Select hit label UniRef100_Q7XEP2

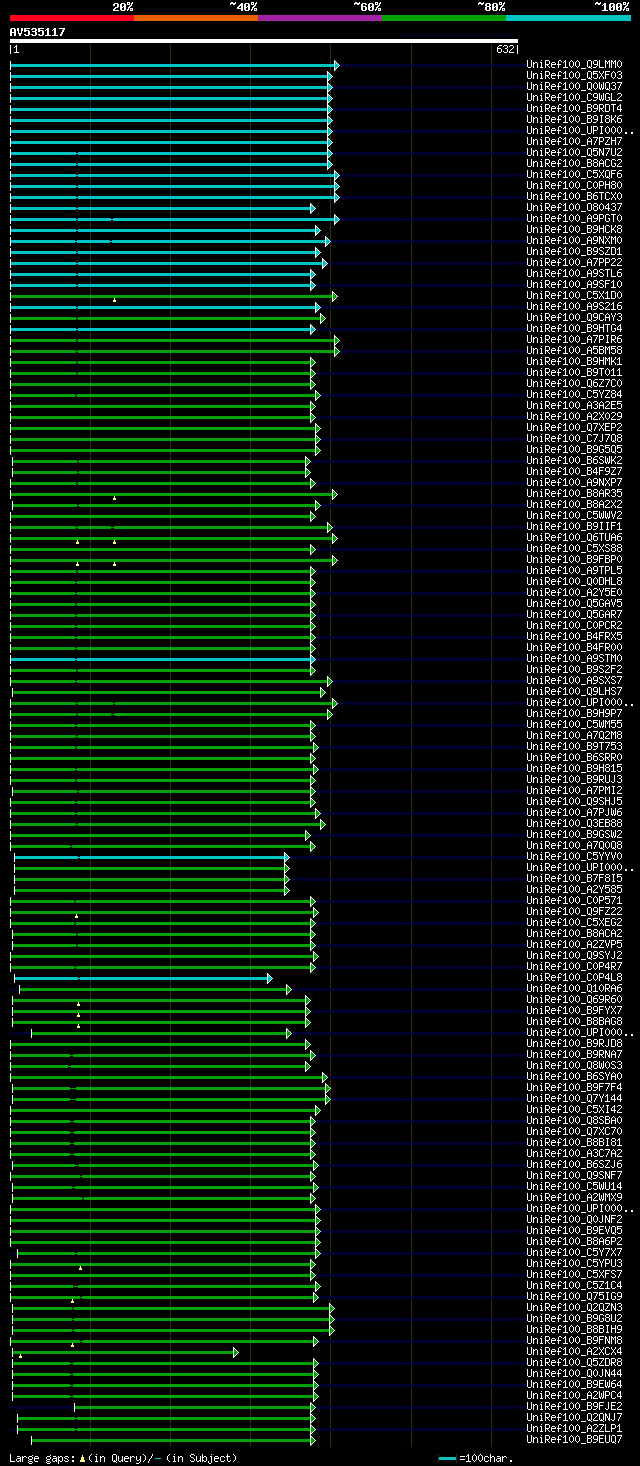coord(574,428)
